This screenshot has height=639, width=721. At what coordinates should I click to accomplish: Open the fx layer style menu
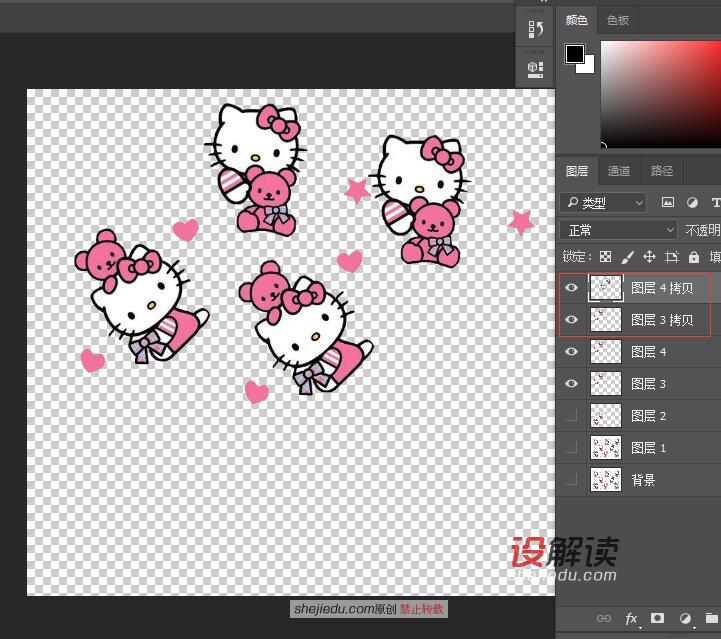(631, 619)
